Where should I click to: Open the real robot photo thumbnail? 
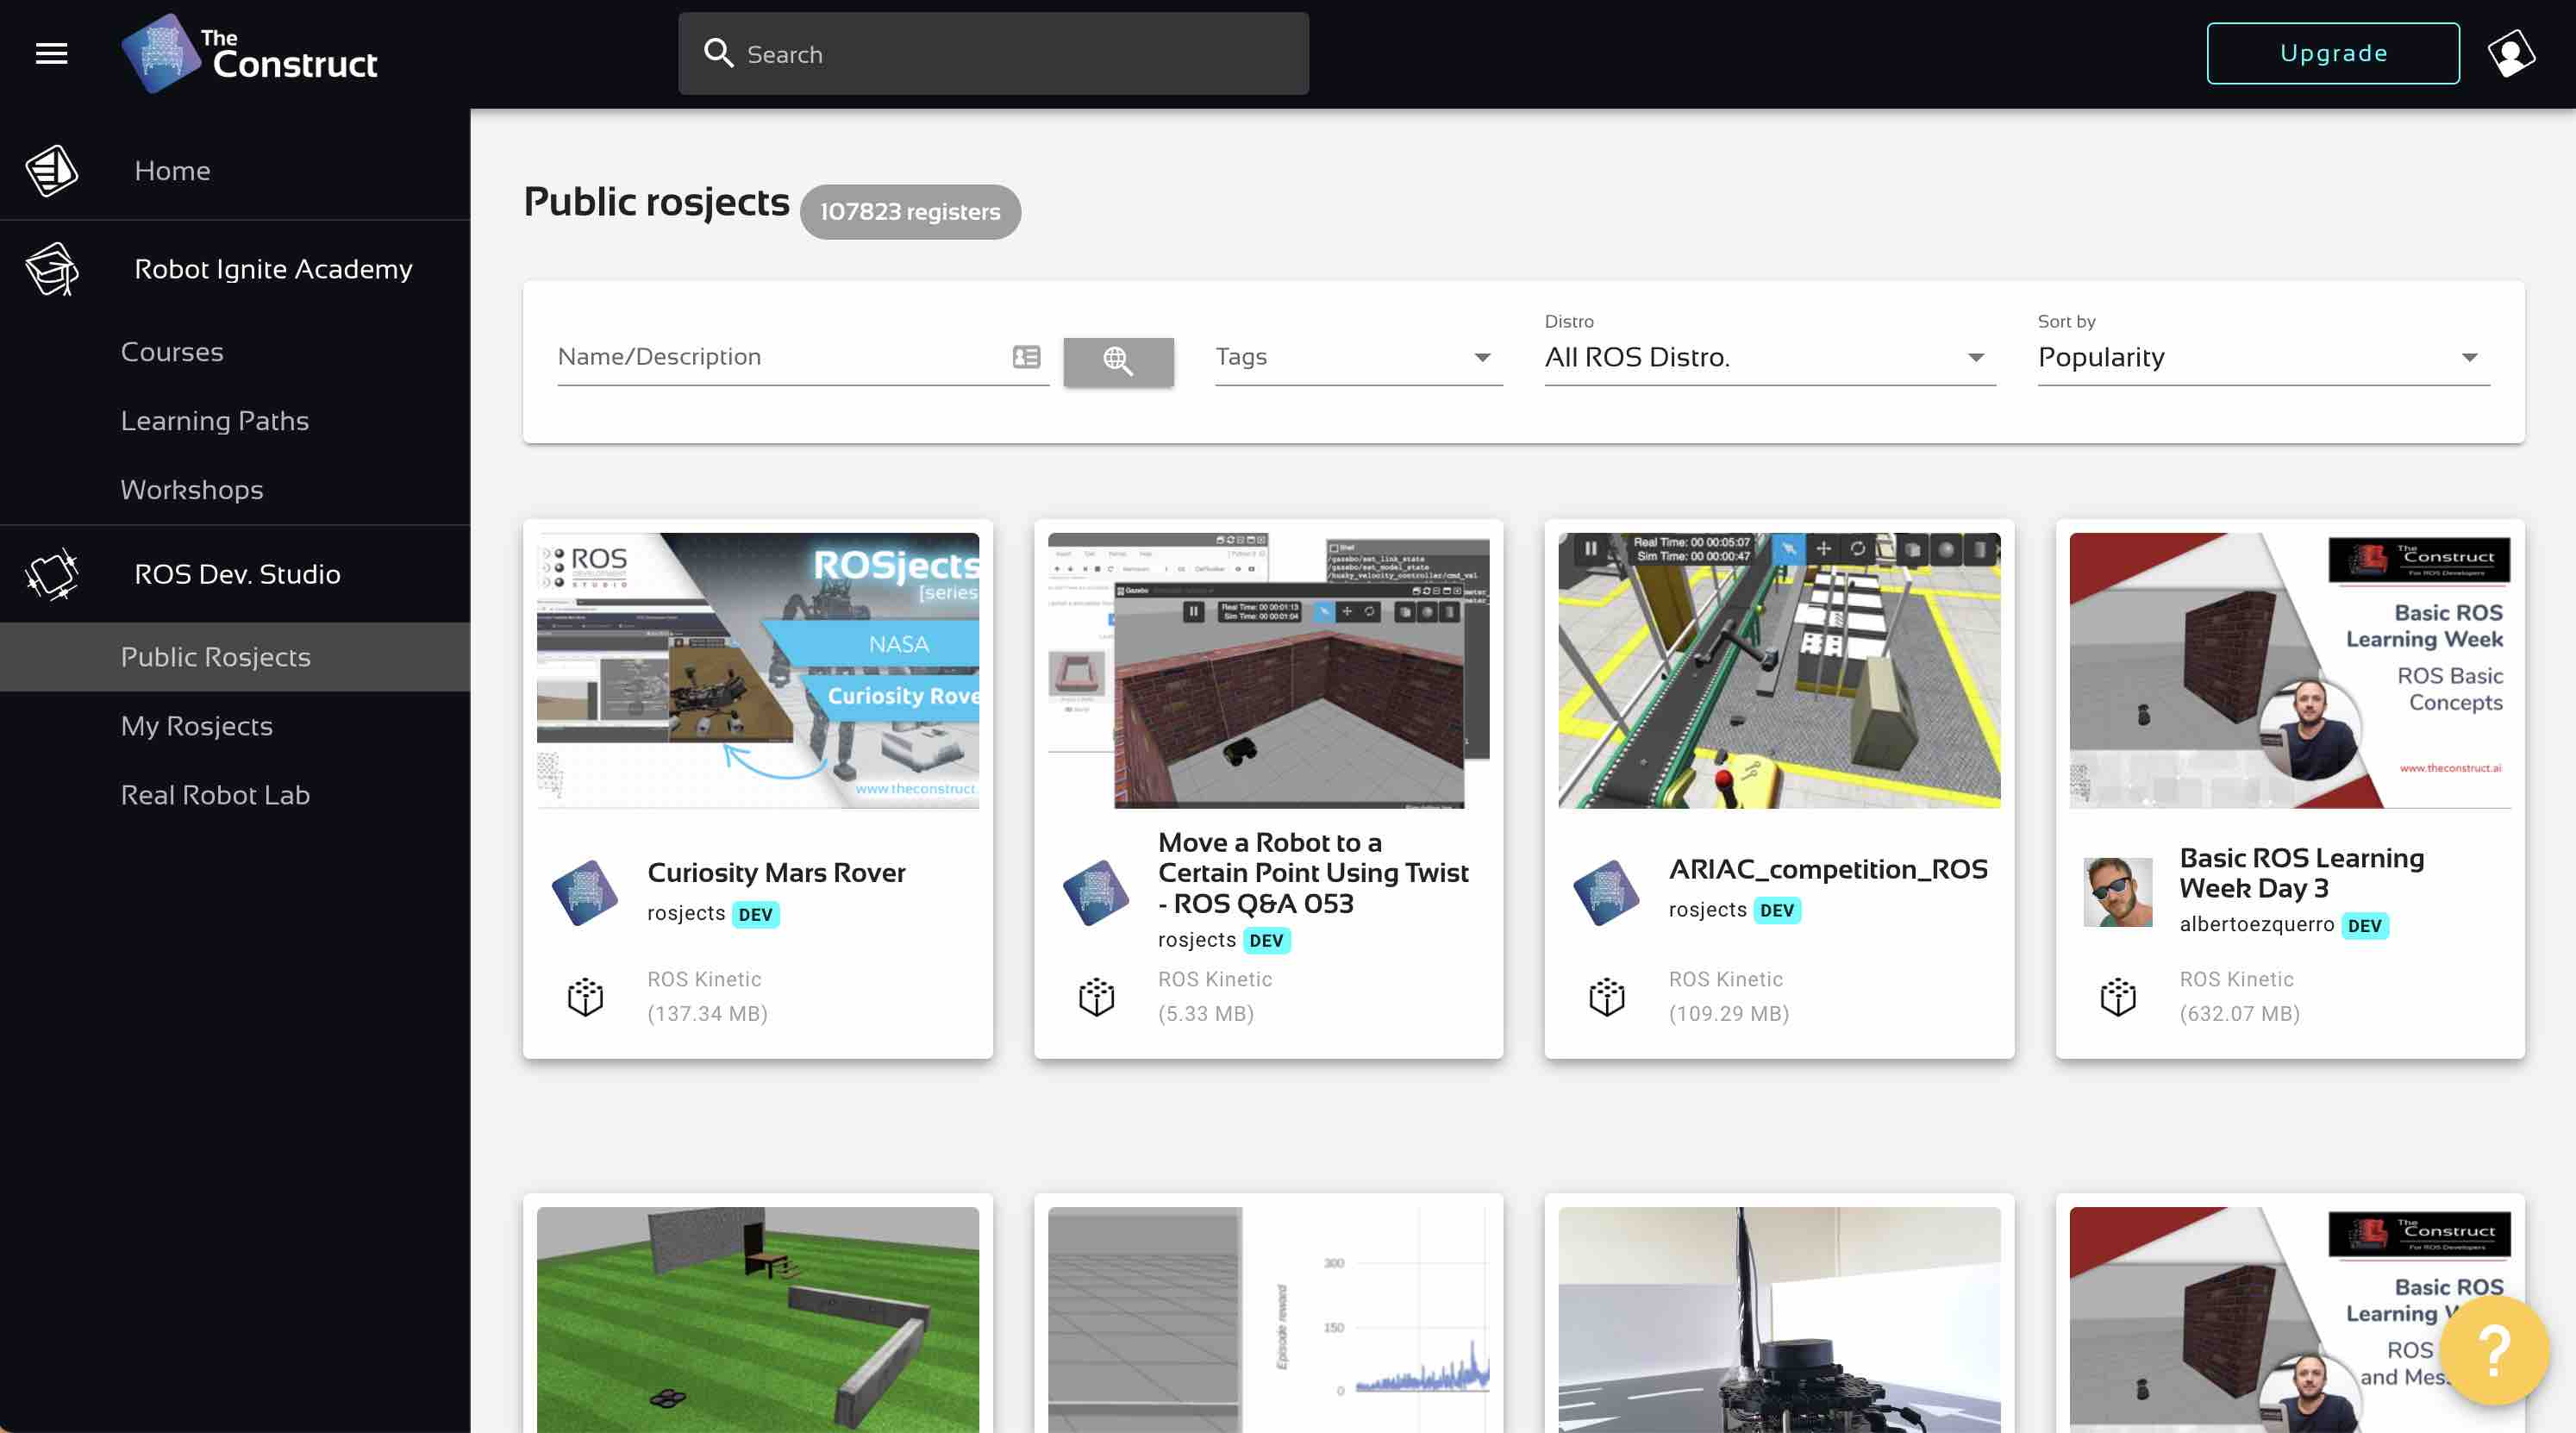tap(1779, 1320)
